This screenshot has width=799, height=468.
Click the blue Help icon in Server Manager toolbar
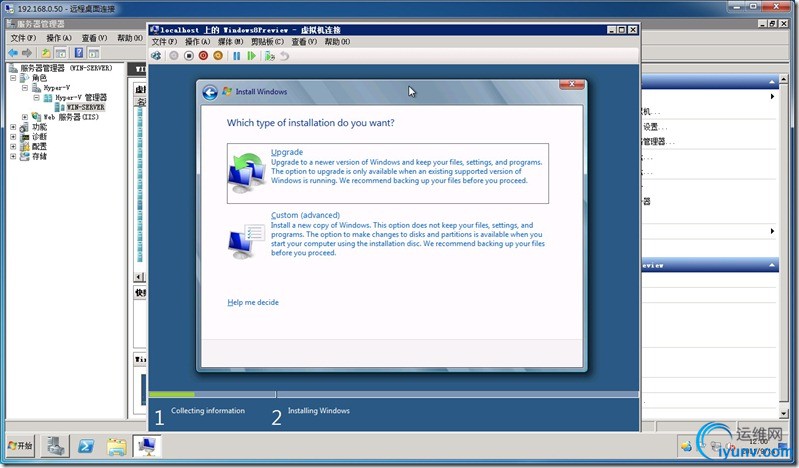79,53
